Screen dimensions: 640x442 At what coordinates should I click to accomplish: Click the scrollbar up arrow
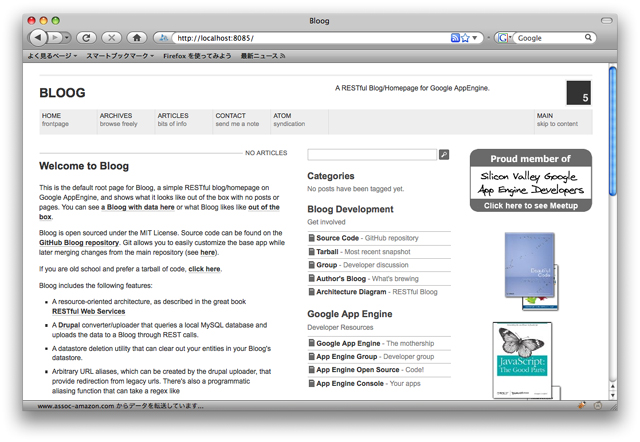pyautogui.click(x=612, y=386)
